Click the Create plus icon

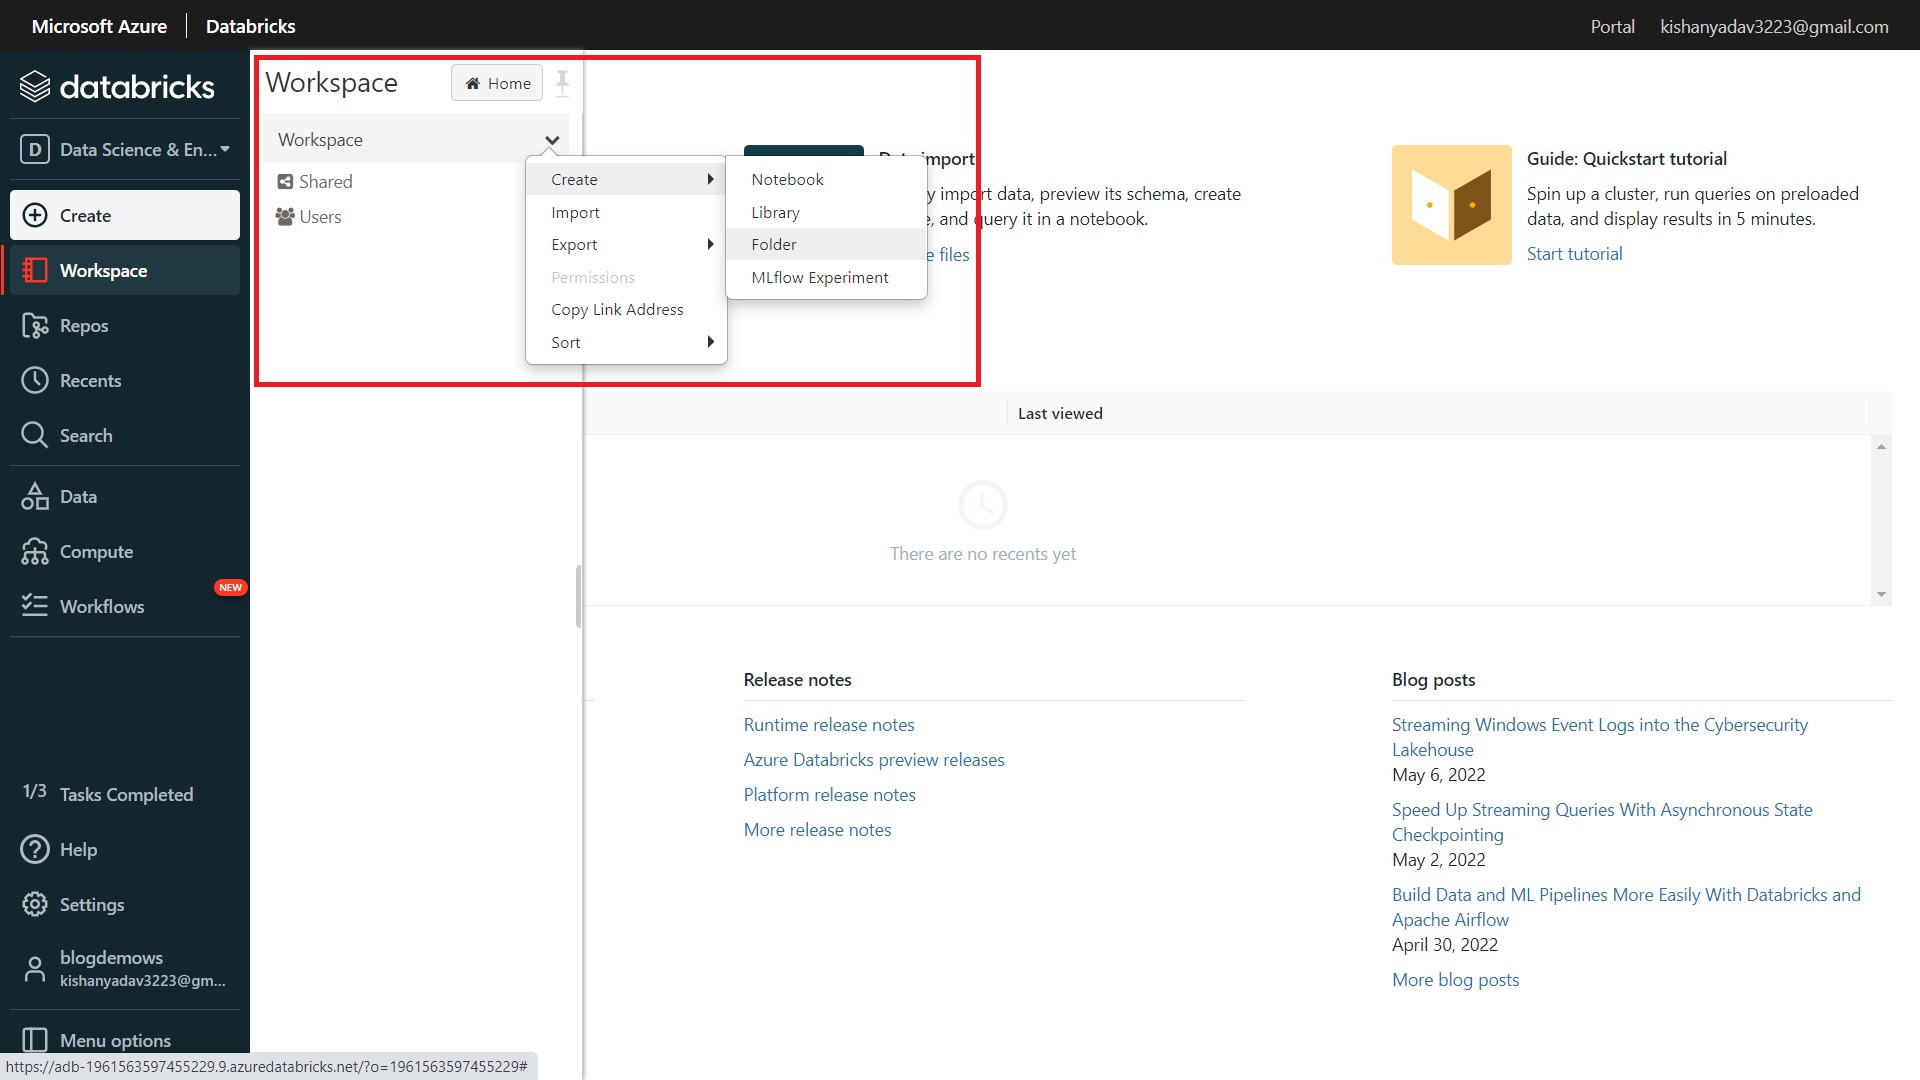(35, 215)
